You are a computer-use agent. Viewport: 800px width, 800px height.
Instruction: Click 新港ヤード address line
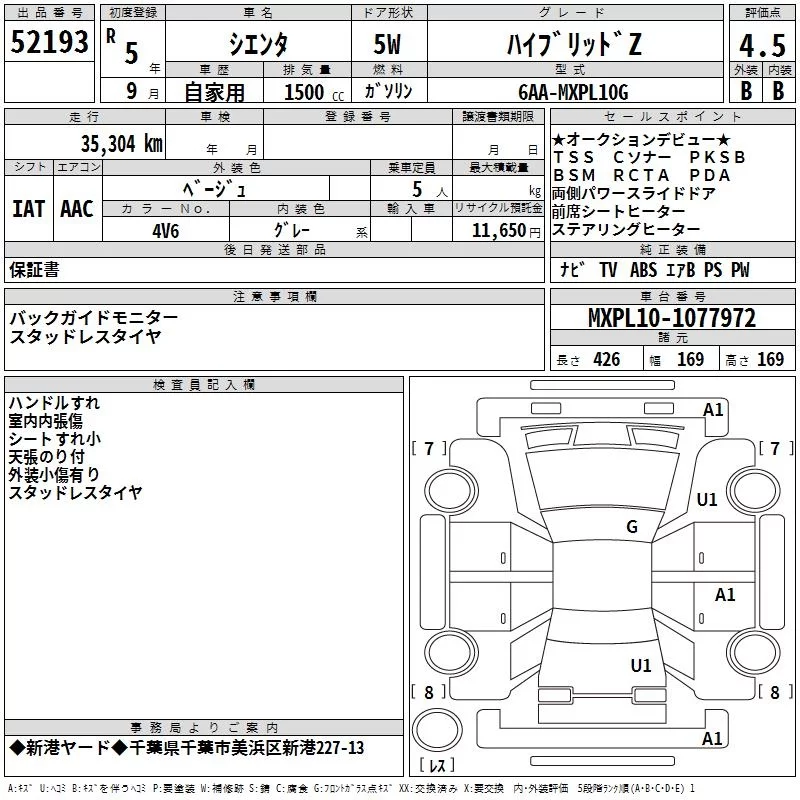click(x=187, y=748)
